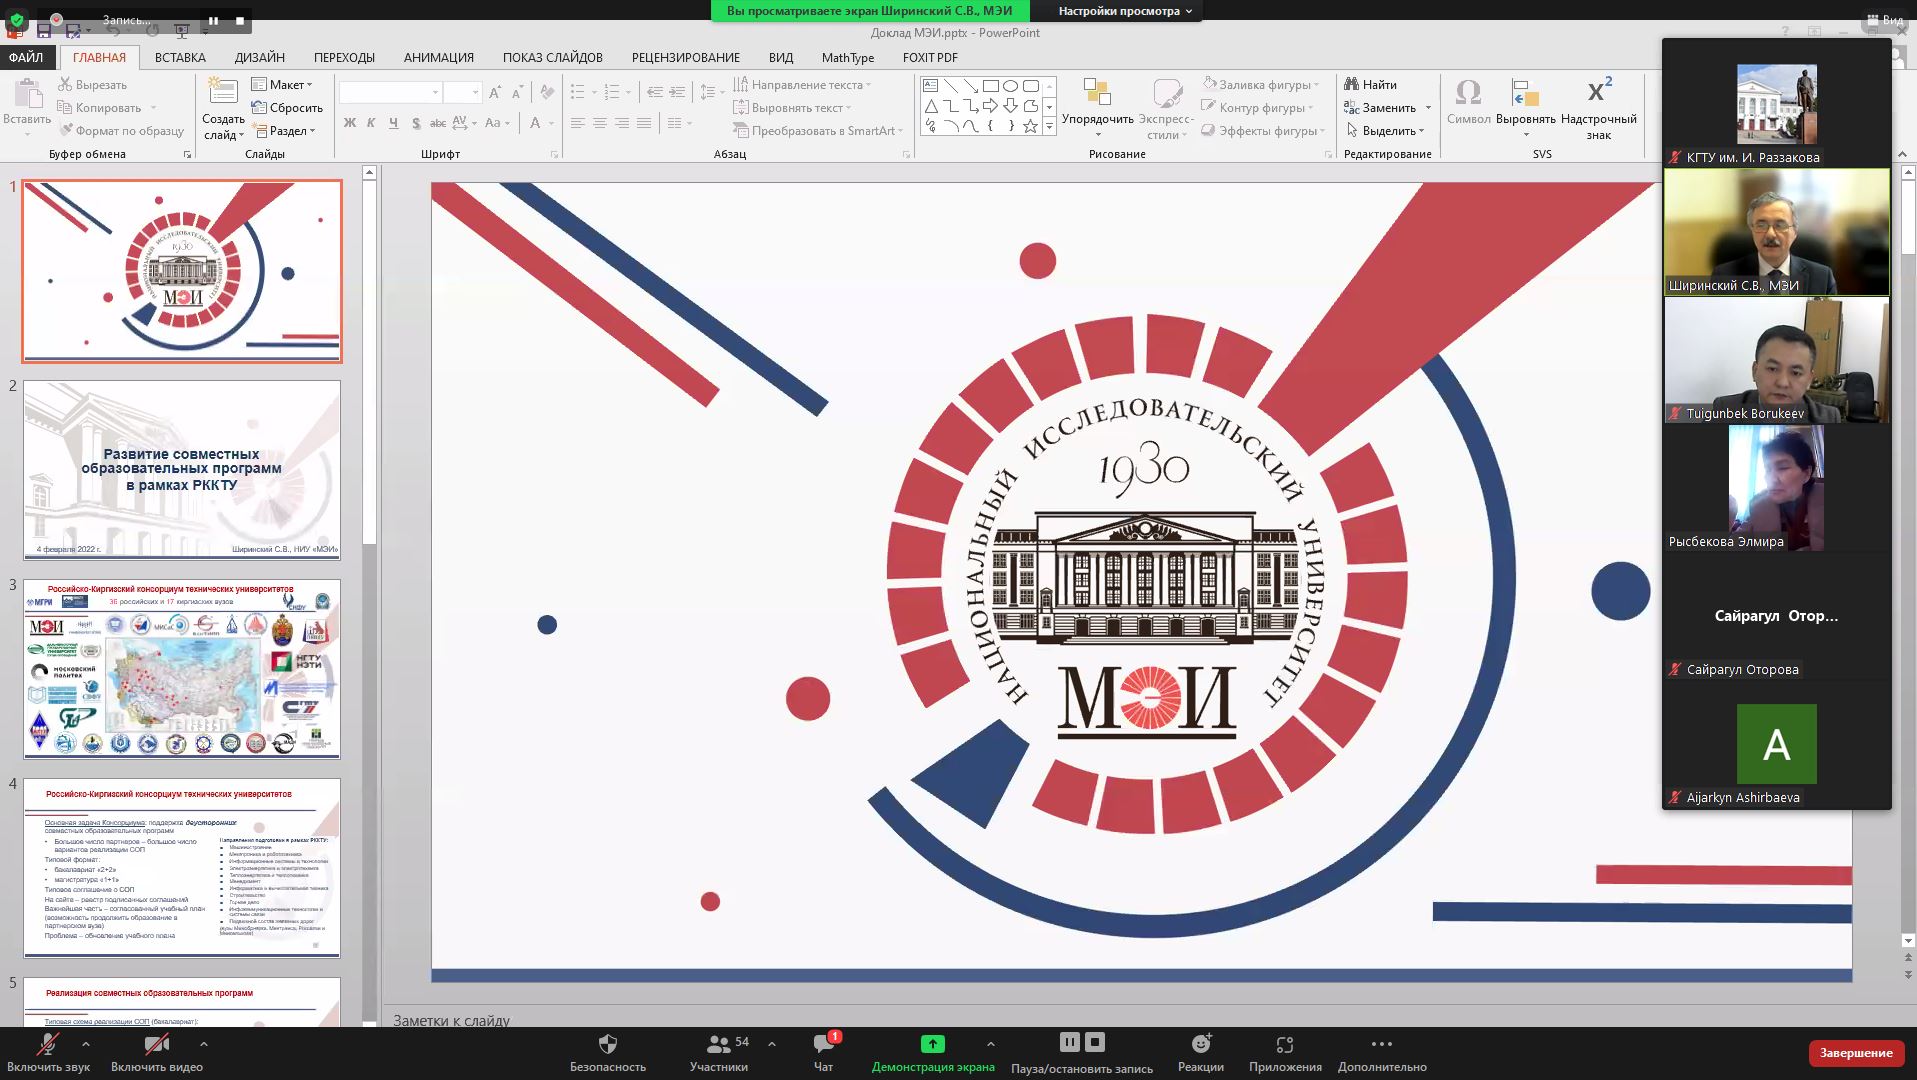The height and width of the screenshot is (1080, 1917).
Task: Pause the Zoom recording in toolbar
Action: [x=1069, y=1042]
